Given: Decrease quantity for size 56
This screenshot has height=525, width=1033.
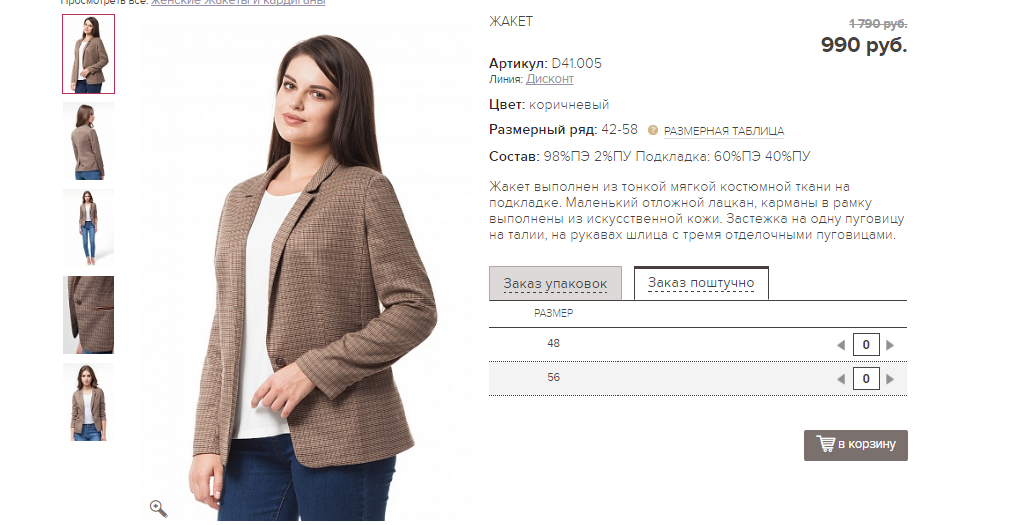Looking at the screenshot, I should (841, 379).
